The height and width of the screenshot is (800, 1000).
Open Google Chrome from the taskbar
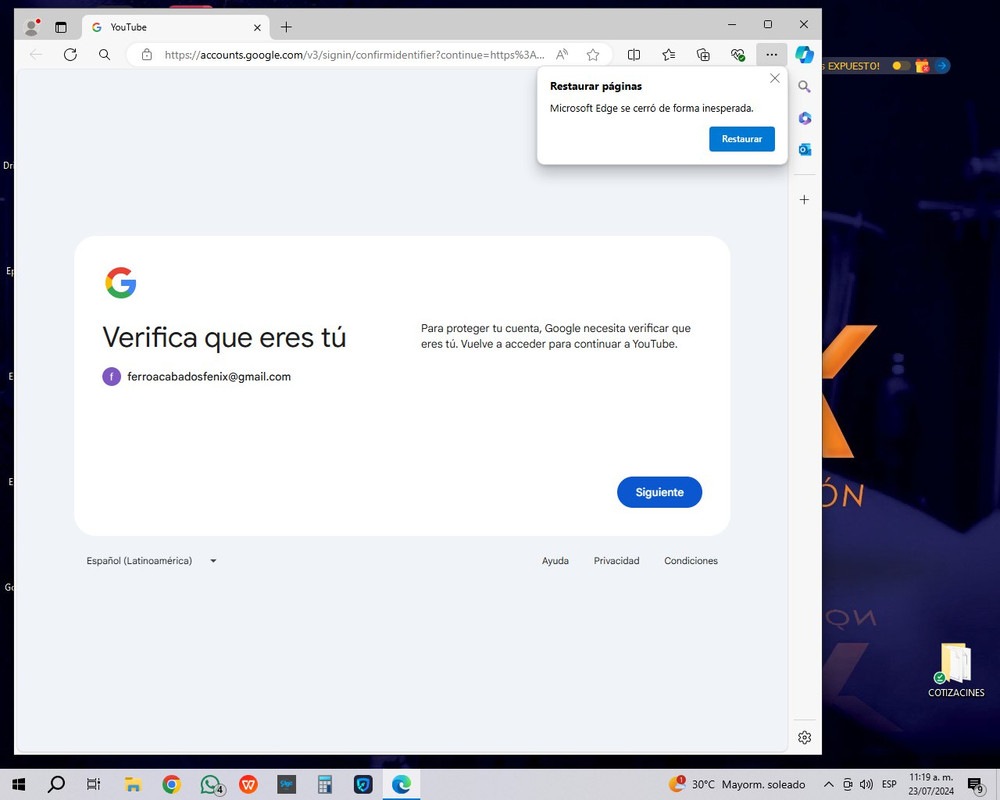(x=172, y=784)
